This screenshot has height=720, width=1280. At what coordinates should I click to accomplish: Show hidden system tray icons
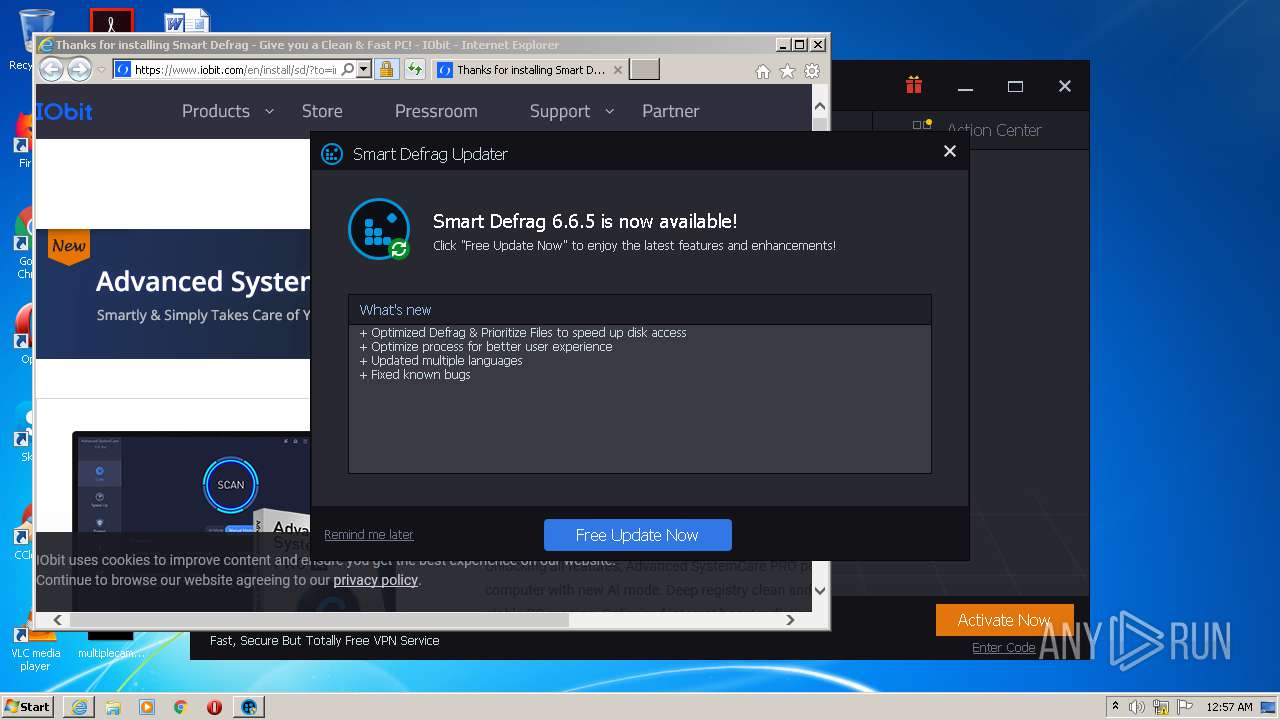click(1115, 707)
